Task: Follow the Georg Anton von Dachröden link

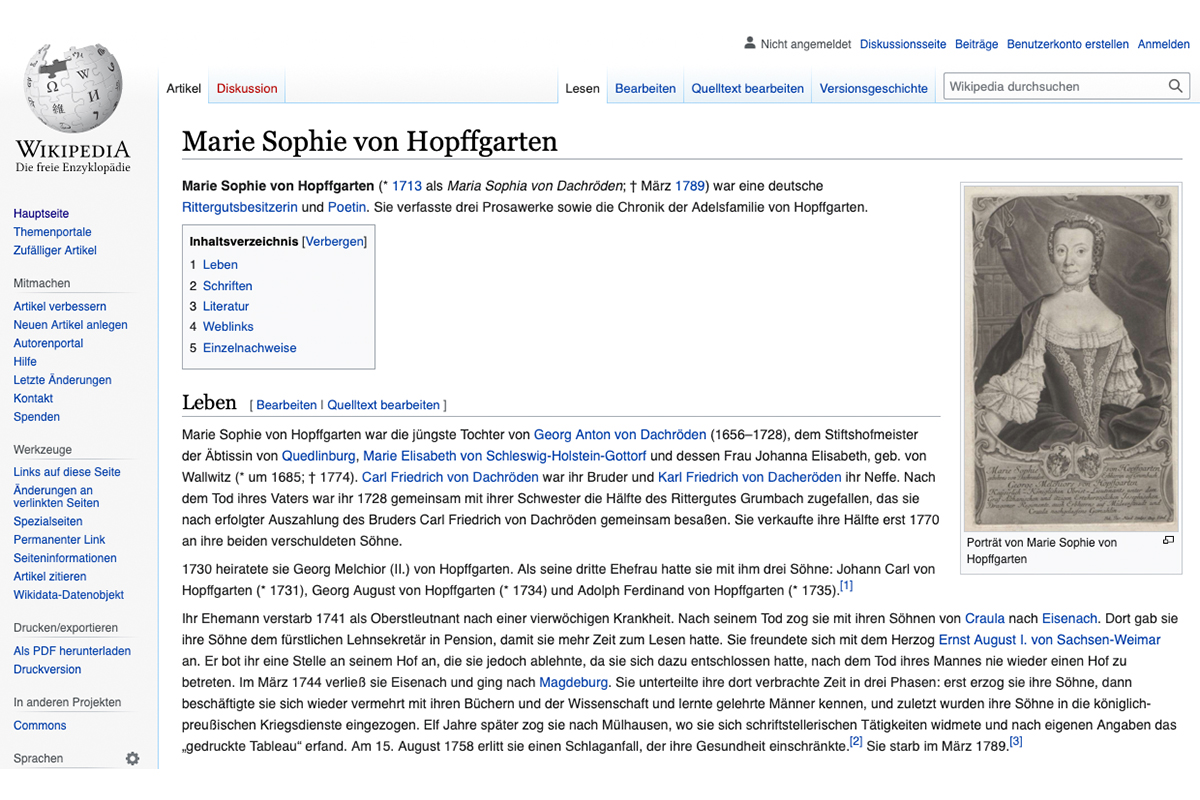Action: pyautogui.click(x=619, y=435)
